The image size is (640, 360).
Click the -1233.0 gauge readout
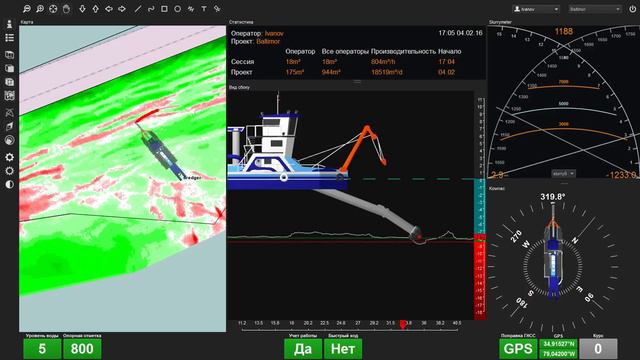coord(621,175)
